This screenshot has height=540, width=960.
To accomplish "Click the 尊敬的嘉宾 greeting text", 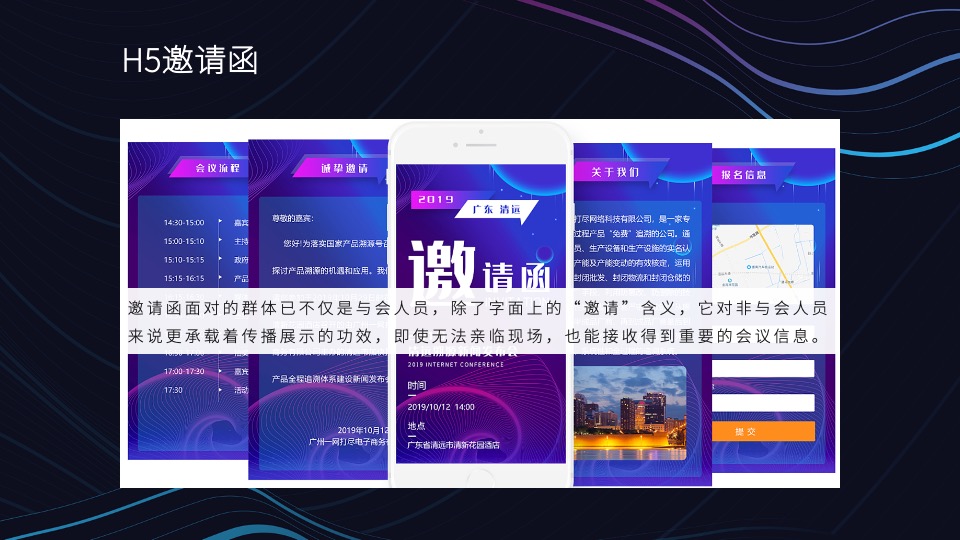I will [293, 218].
